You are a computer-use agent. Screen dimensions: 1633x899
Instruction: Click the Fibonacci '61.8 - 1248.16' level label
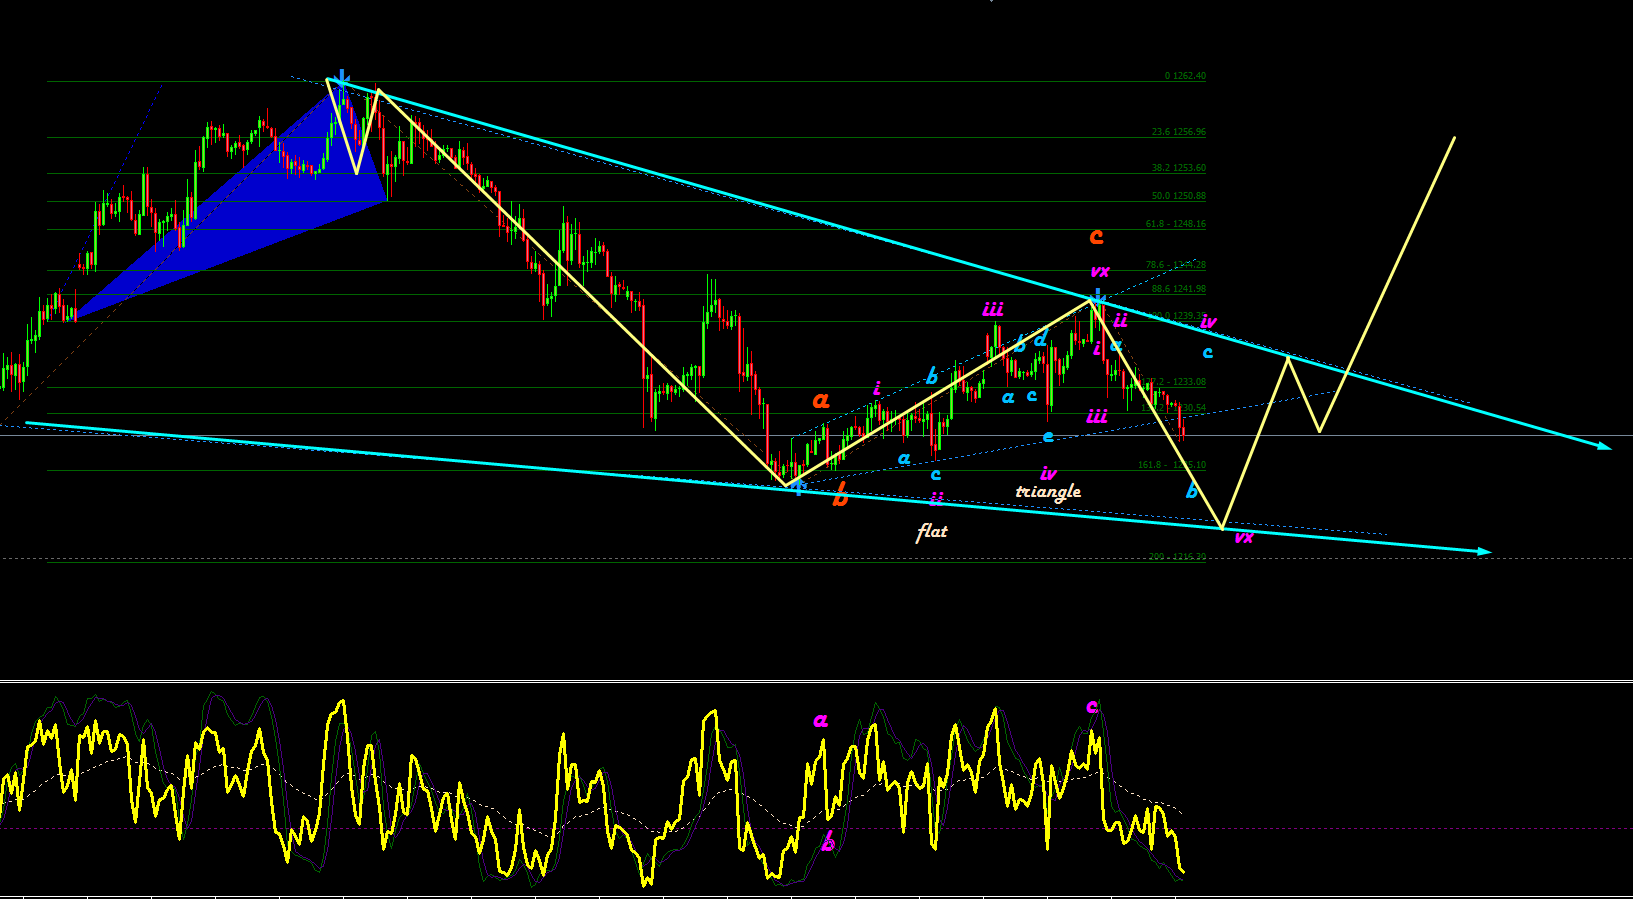point(1176,224)
